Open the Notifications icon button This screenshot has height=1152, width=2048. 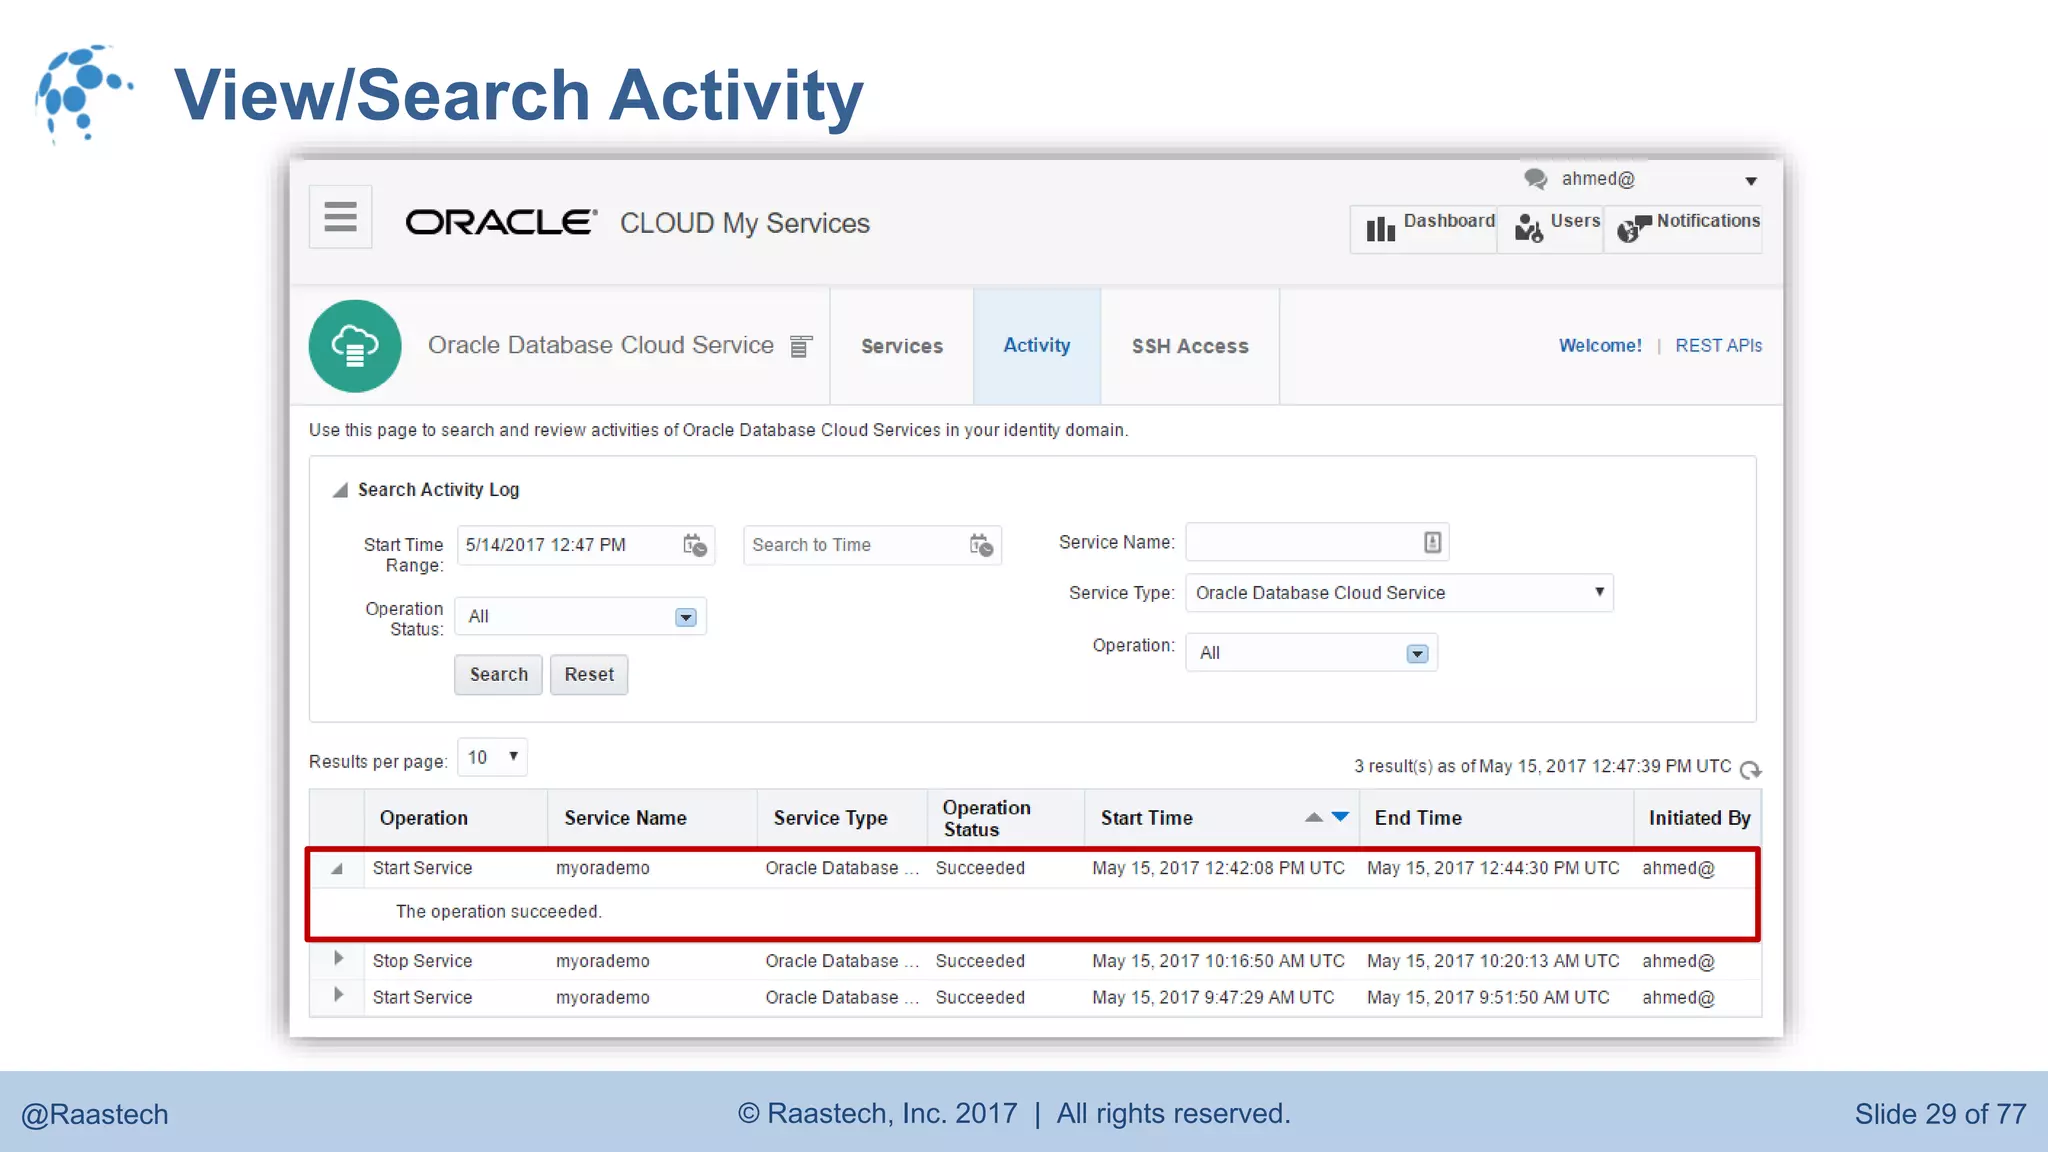coord(1633,229)
